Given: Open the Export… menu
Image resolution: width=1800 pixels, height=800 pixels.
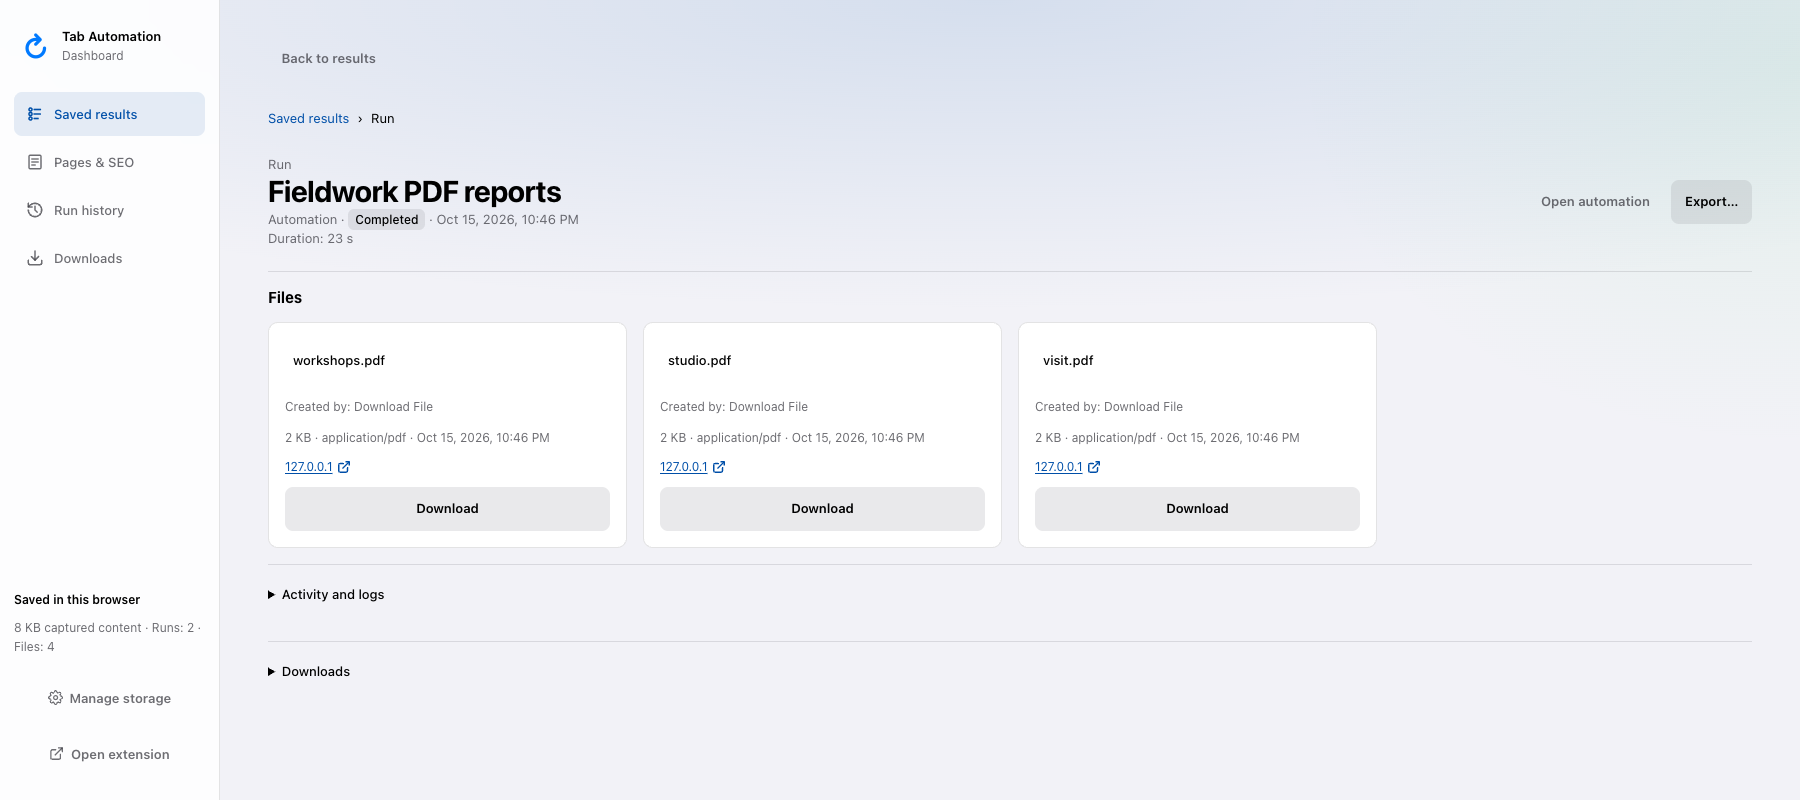Looking at the screenshot, I should coord(1711,202).
